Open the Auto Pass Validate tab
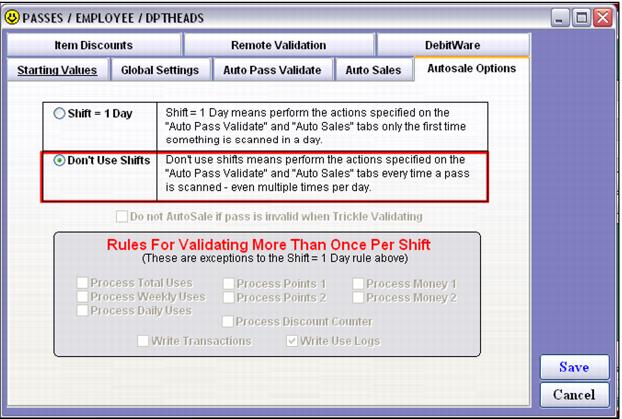The height and width of the screenshot is (419, 622). (x=273, y=70)
